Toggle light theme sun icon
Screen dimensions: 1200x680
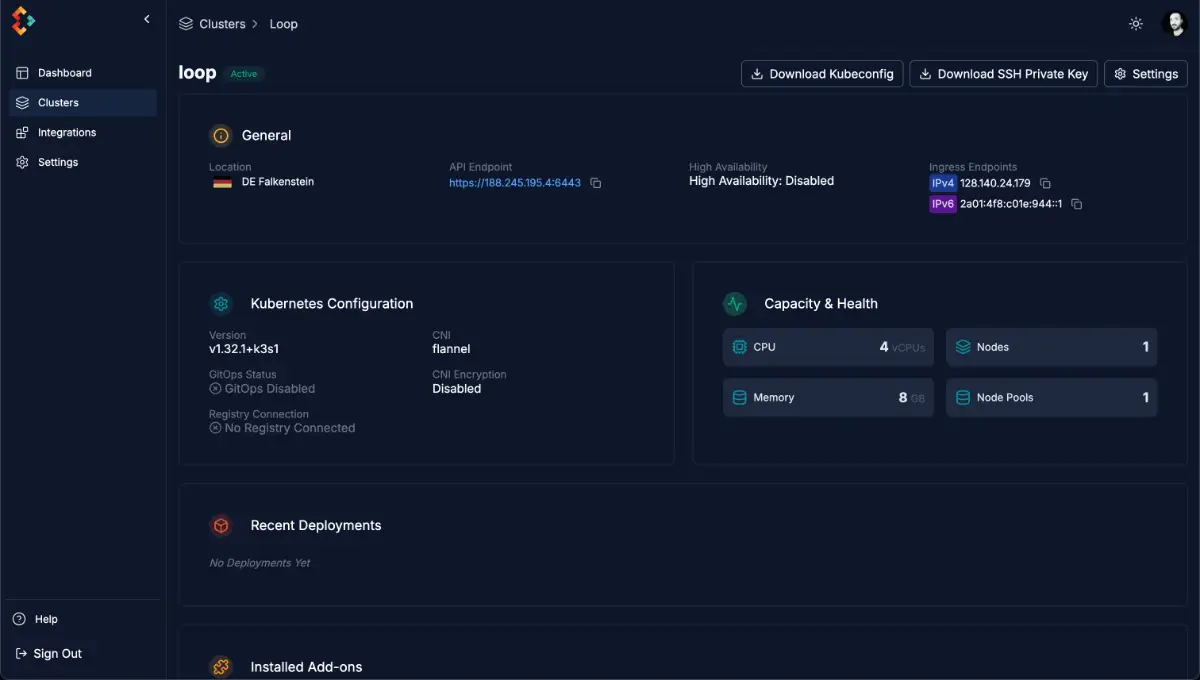tap(1136, 24)
